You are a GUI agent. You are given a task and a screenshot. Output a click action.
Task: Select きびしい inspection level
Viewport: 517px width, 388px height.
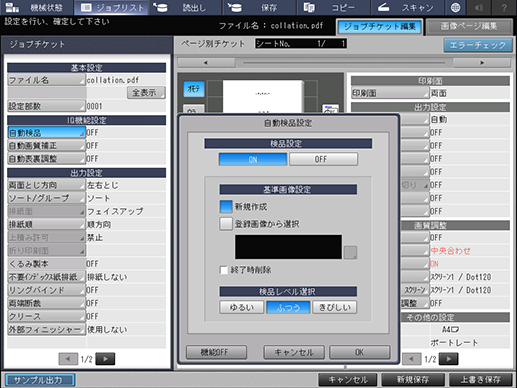coord(335,307)
